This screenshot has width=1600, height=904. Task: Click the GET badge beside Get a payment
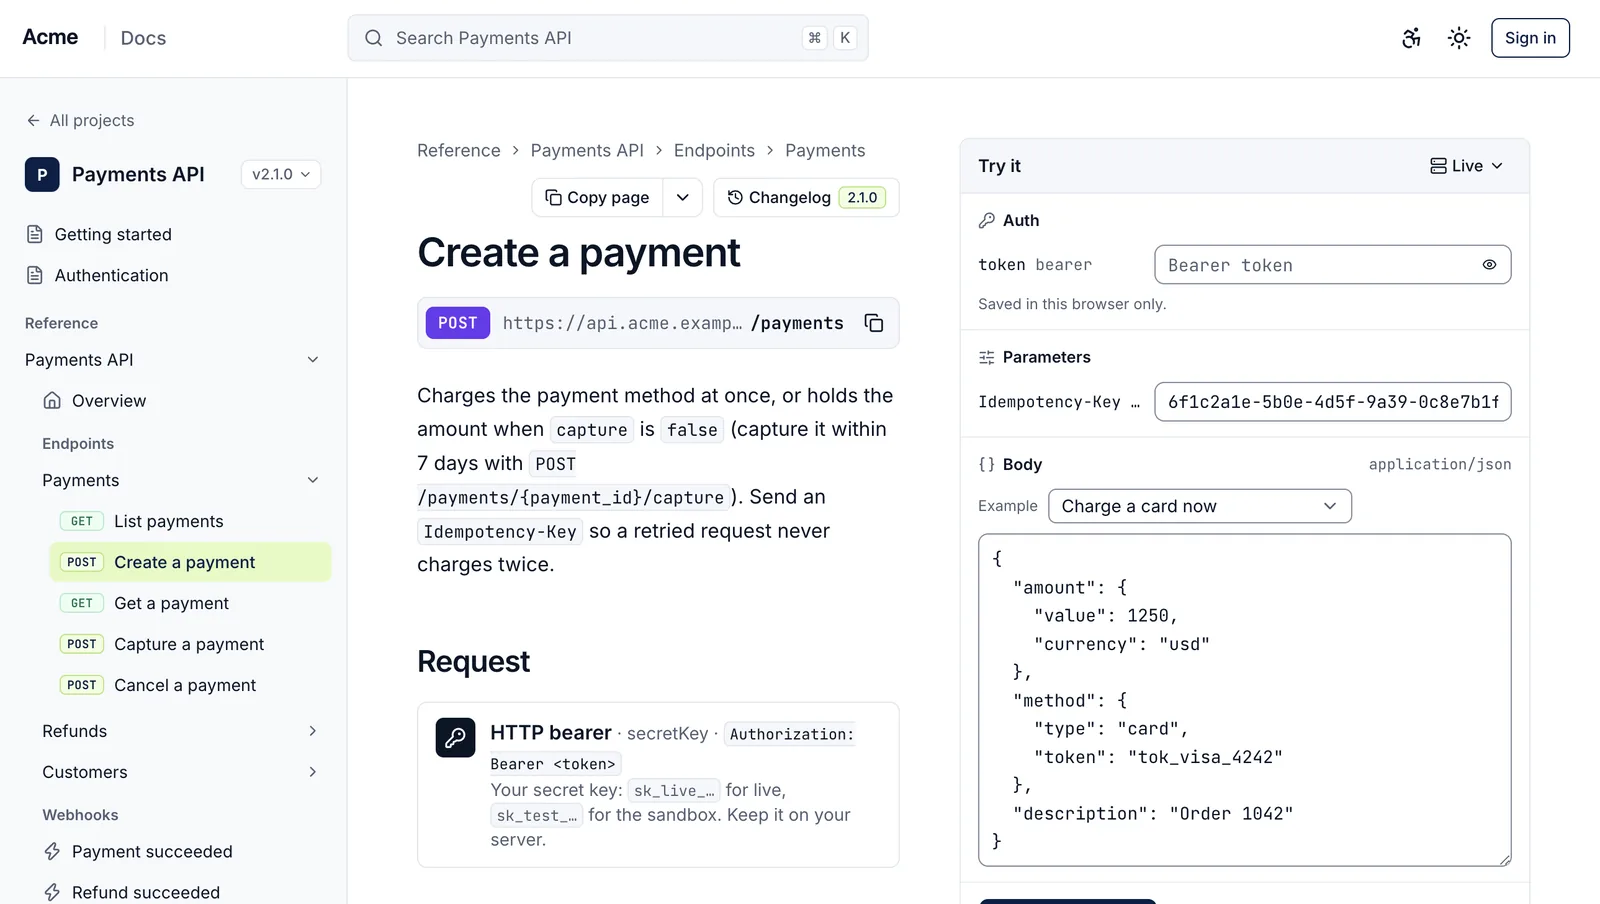coord(82,603)
